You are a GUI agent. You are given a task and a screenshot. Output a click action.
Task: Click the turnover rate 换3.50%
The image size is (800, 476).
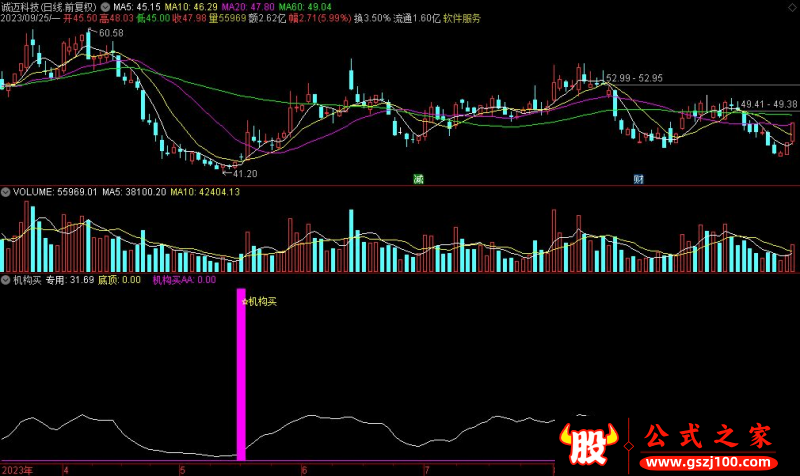click(x=372, y=18)
